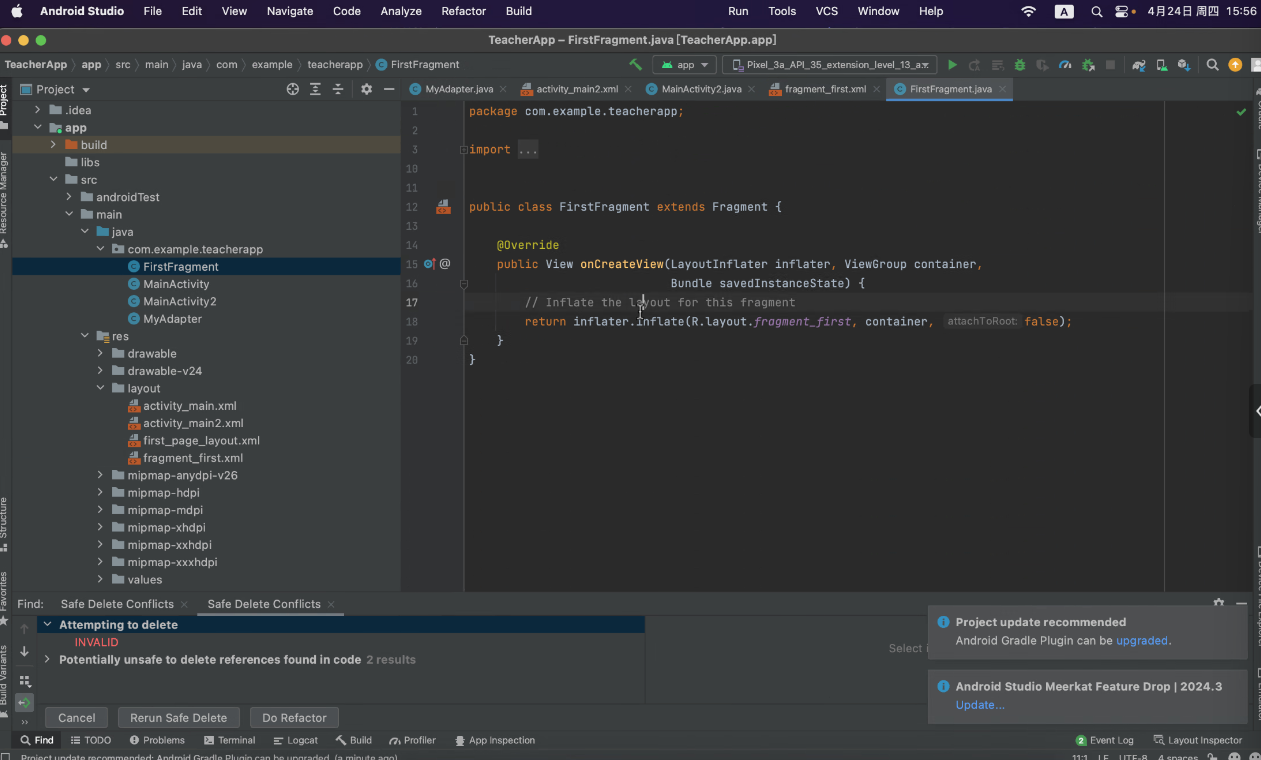Viewport: 1261px width, 760px height.
Task: Open Pixel_3a_API_35 device dropdown
Action: click(x=829, y=64)
